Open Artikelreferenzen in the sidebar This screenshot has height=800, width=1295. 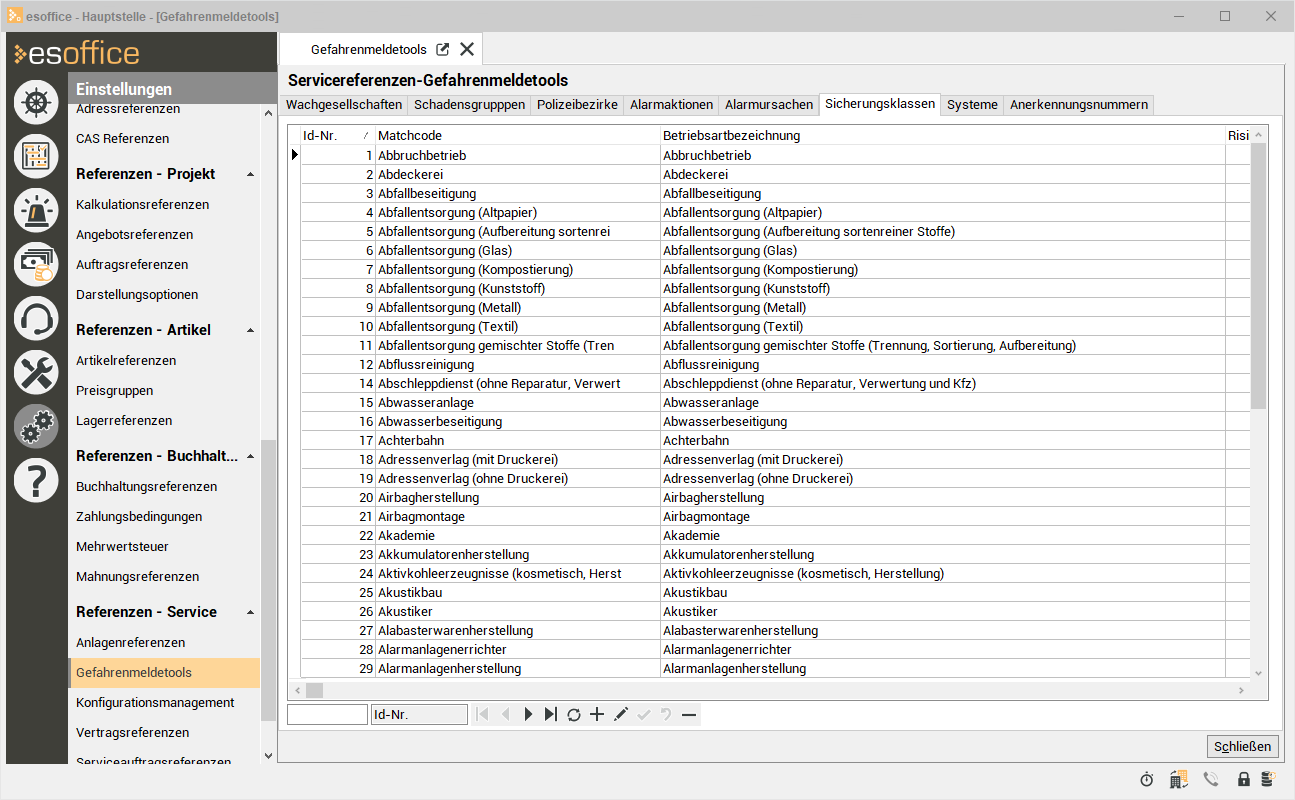tap(126, 360)
